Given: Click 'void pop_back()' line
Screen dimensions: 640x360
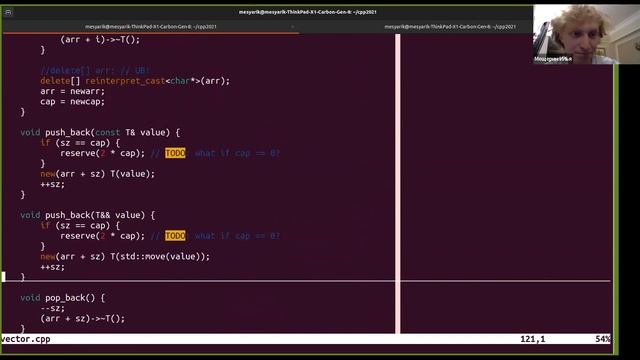Looking at the screenshot, I should 62,298.
